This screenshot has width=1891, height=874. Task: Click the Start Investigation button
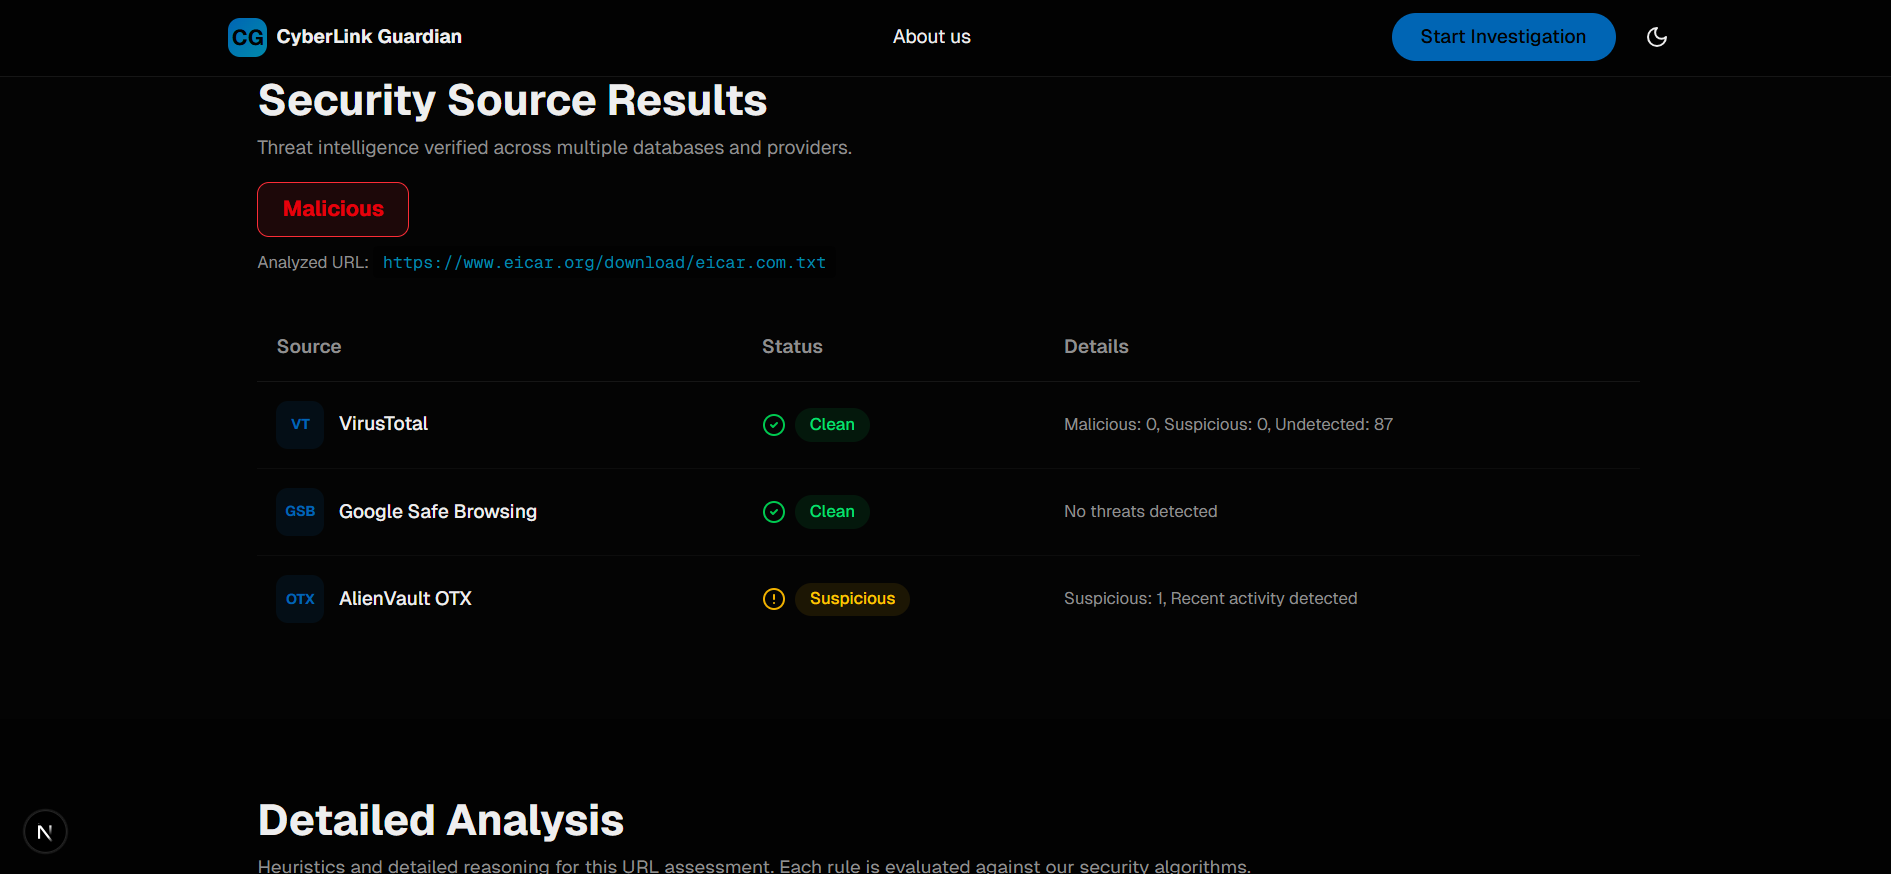pyautogui.click(x=1503, y=37)
